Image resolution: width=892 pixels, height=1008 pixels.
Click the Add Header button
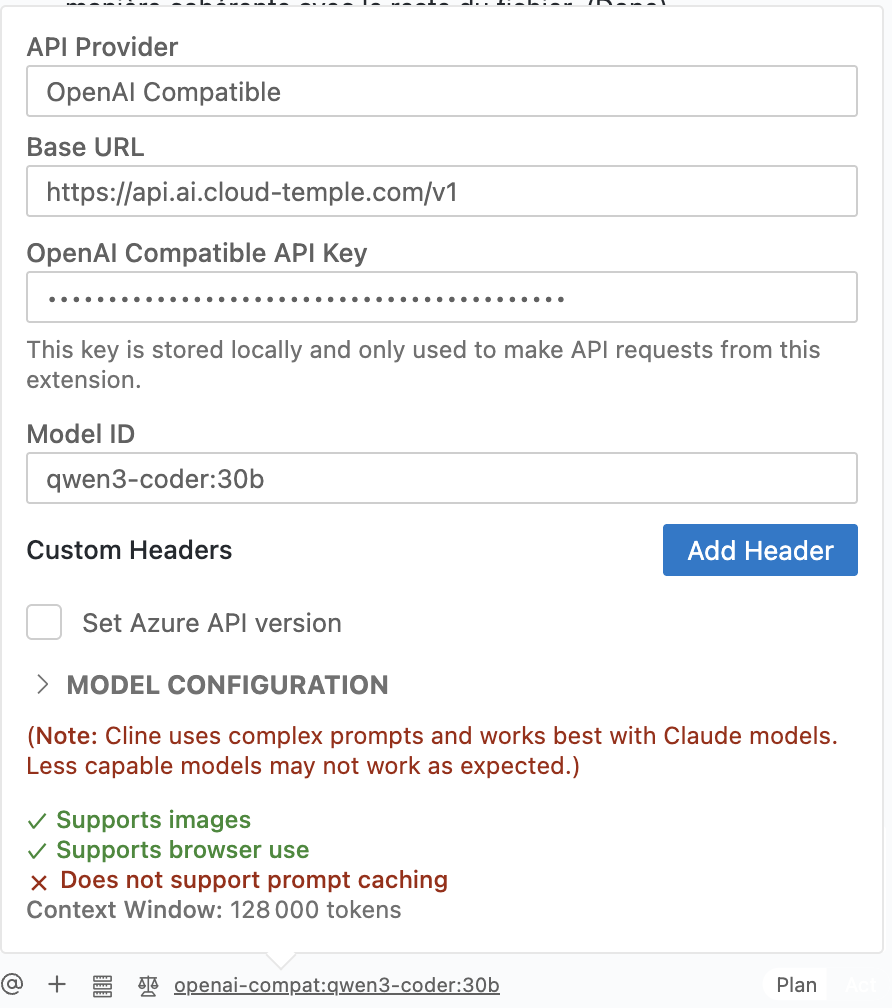click(x=760, y=550)
